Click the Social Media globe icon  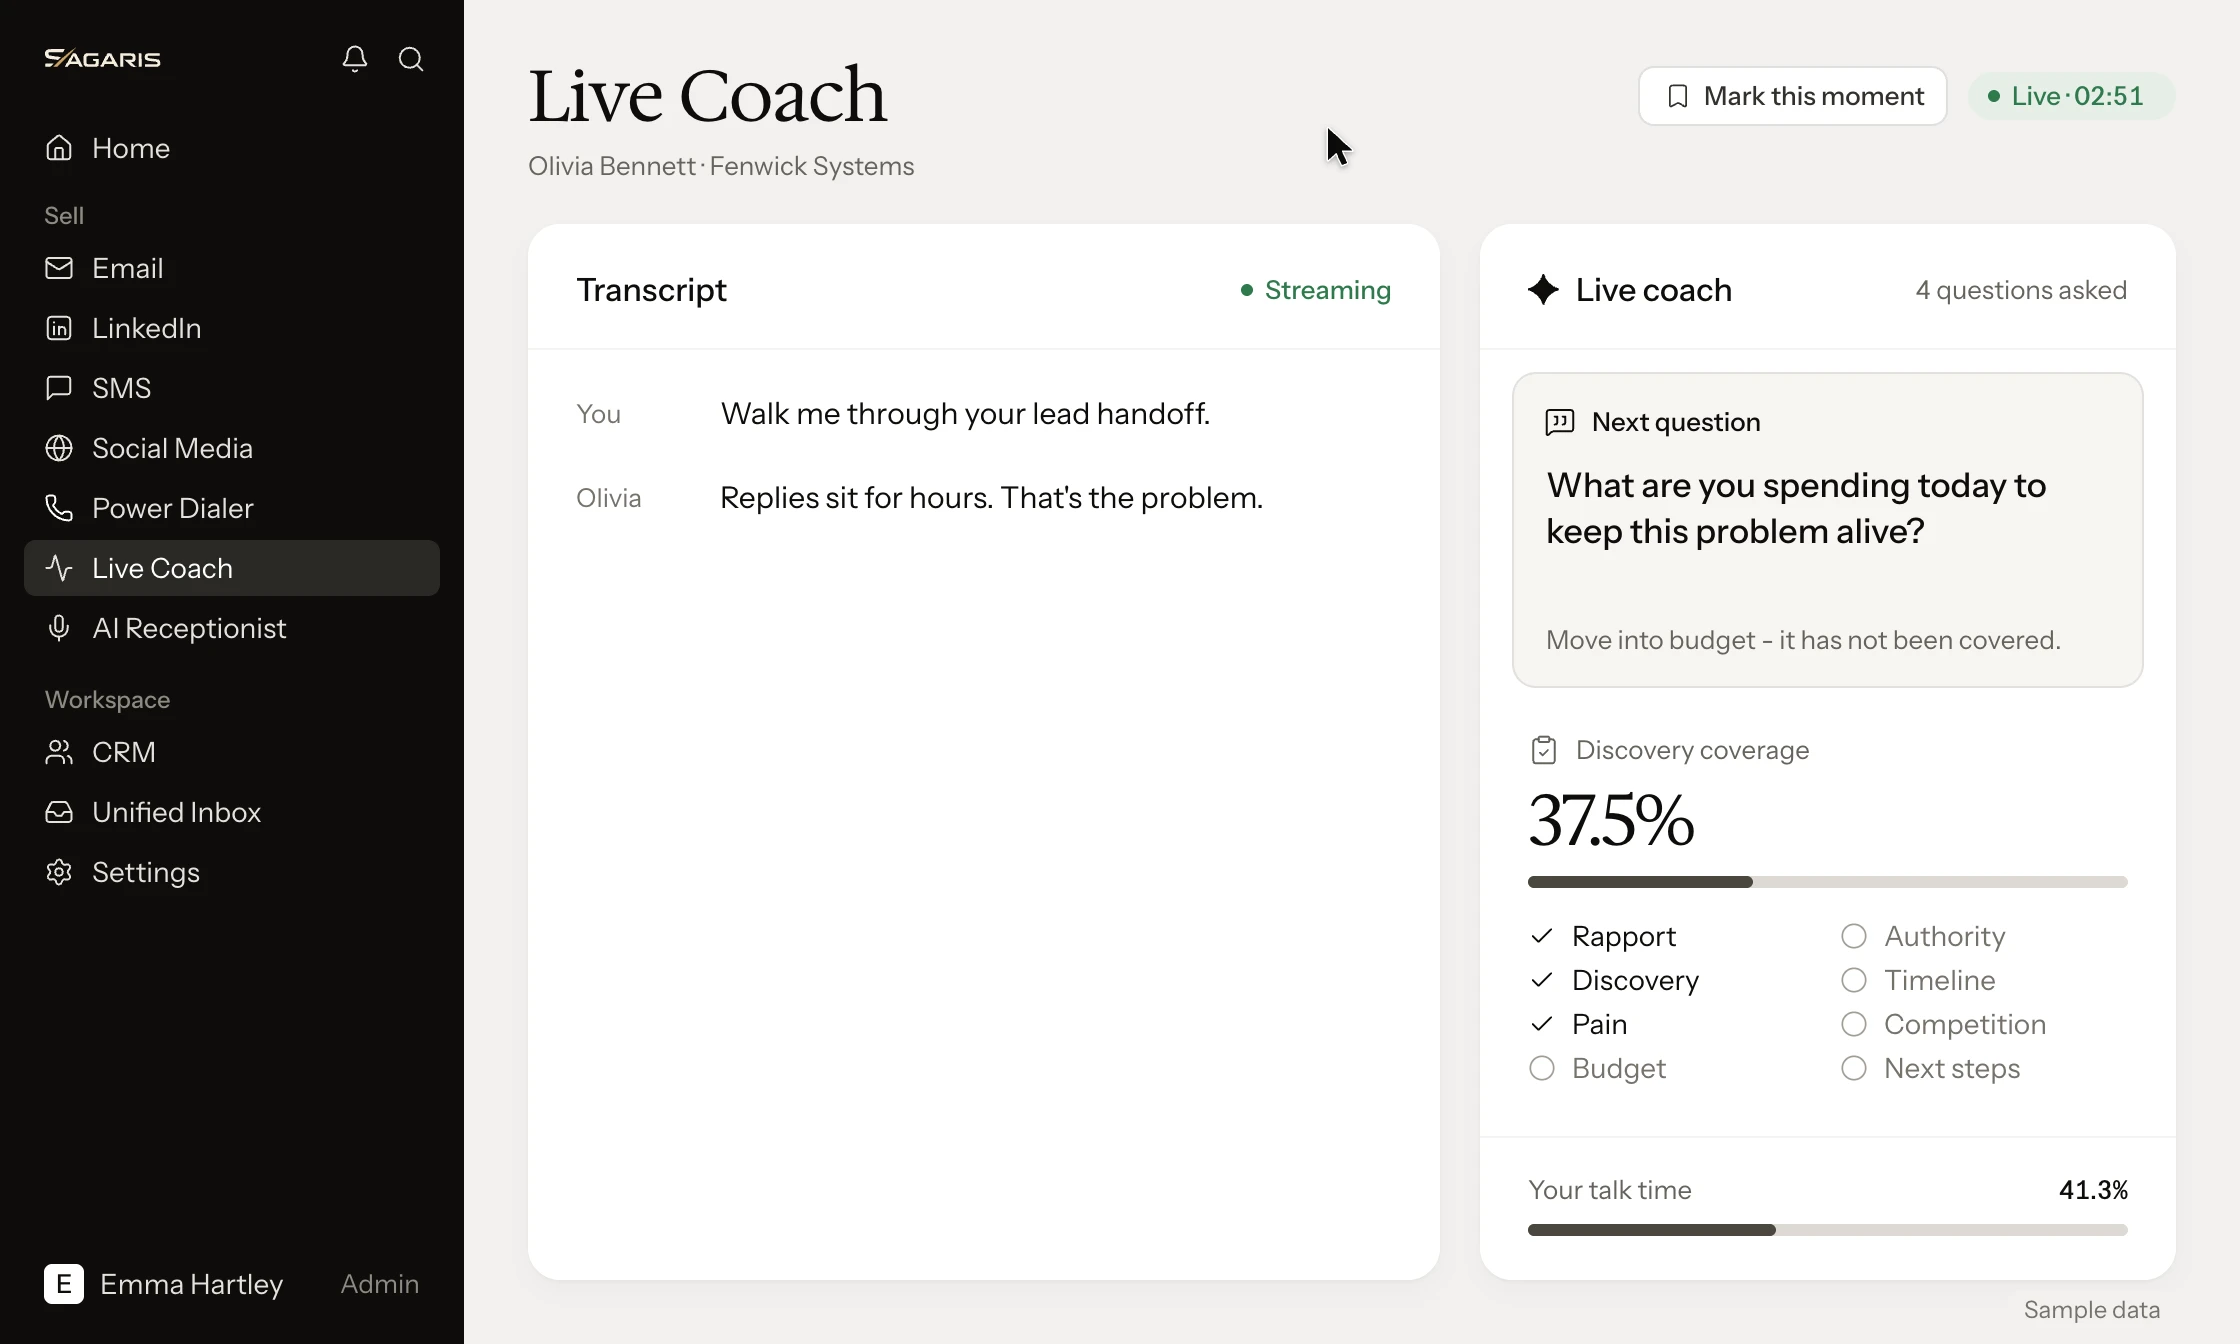coord(59,448)
